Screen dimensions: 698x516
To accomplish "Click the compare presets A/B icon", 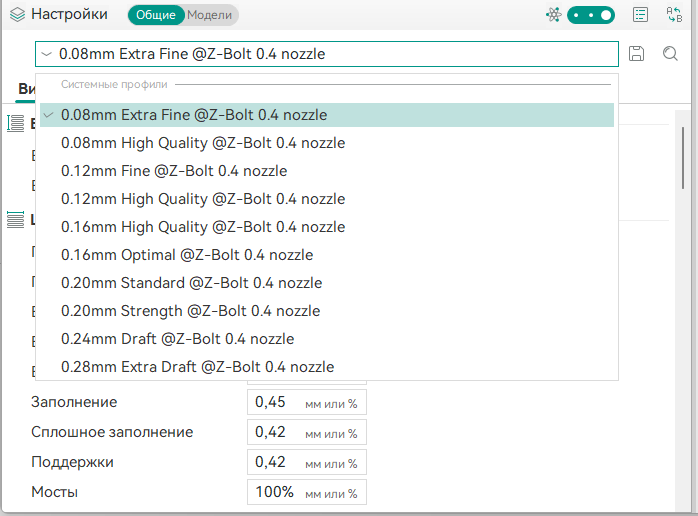I will (674, 15).
